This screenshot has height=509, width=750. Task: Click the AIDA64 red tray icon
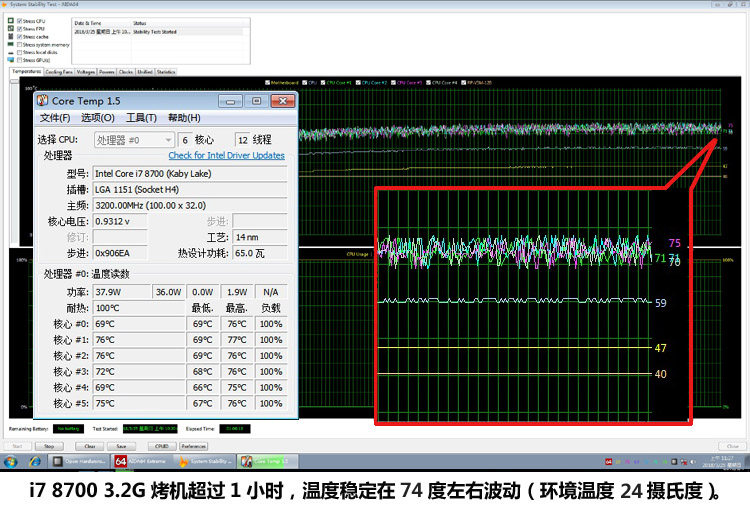coord(608,462)
